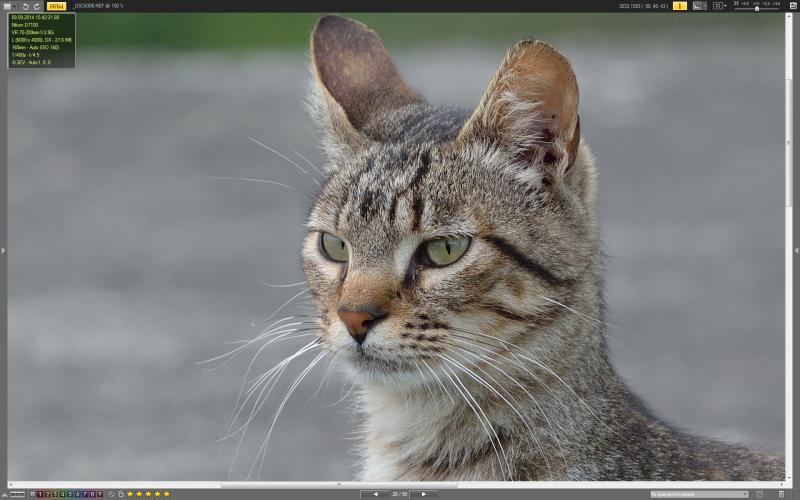Screen dimensions: 800x500
Task: Apply red color label 1
Action: [40, 494]
